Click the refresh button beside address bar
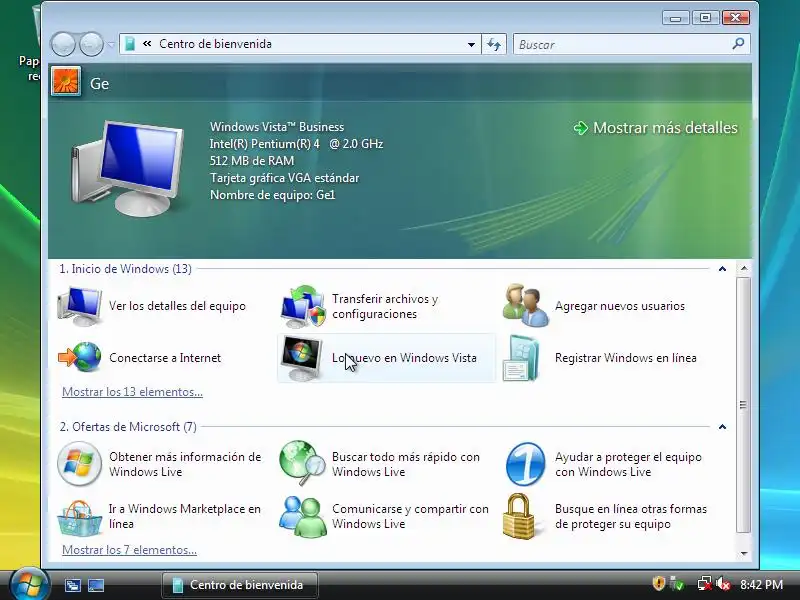Viewport: 800px width, 600px height. click(493, 44)
